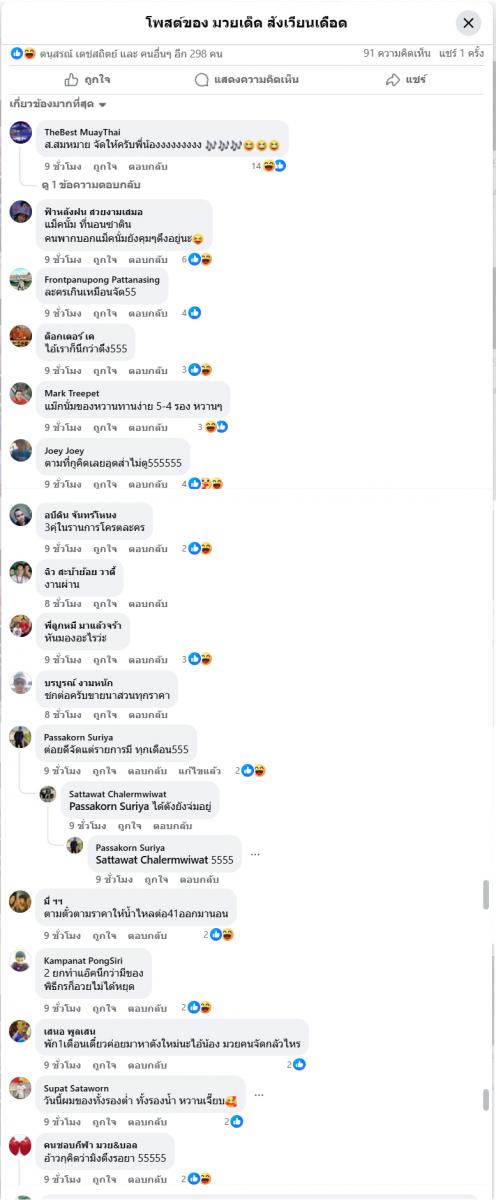Open TheBest MuayThai profile avatar
Screen dimensions: 496x1200
point(21,133)
